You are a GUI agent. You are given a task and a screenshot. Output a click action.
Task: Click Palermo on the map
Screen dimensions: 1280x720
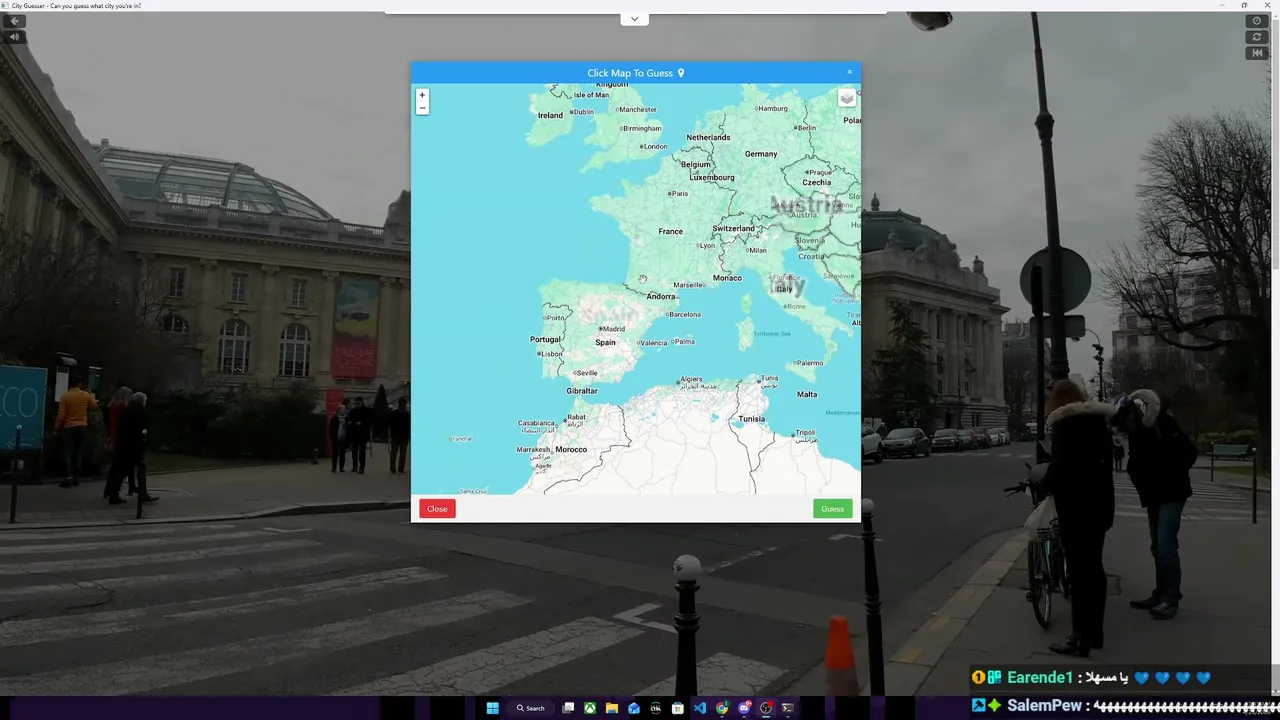[x=808, y=363]
